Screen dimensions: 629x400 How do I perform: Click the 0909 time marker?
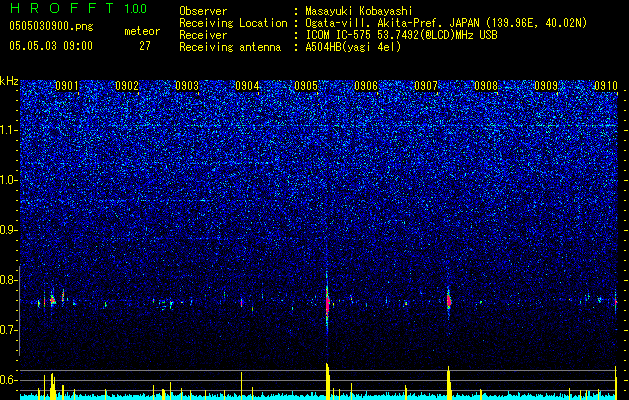546,86
